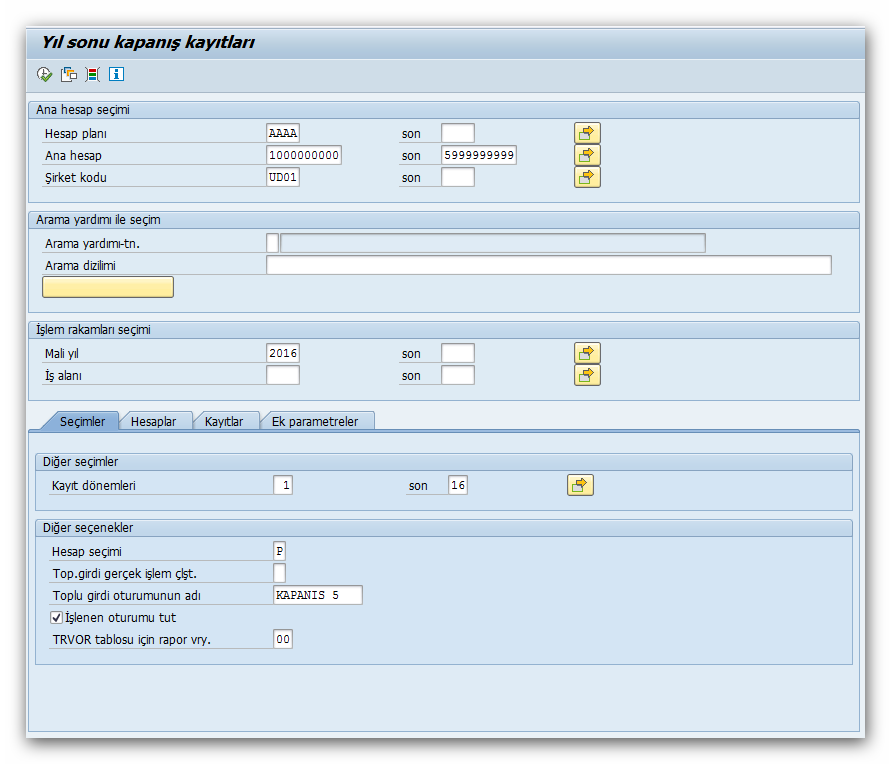This screenshot has width=891, height=764.
Task: Click the 'Kayıt dönemleri' label
Action: (94, 486)
